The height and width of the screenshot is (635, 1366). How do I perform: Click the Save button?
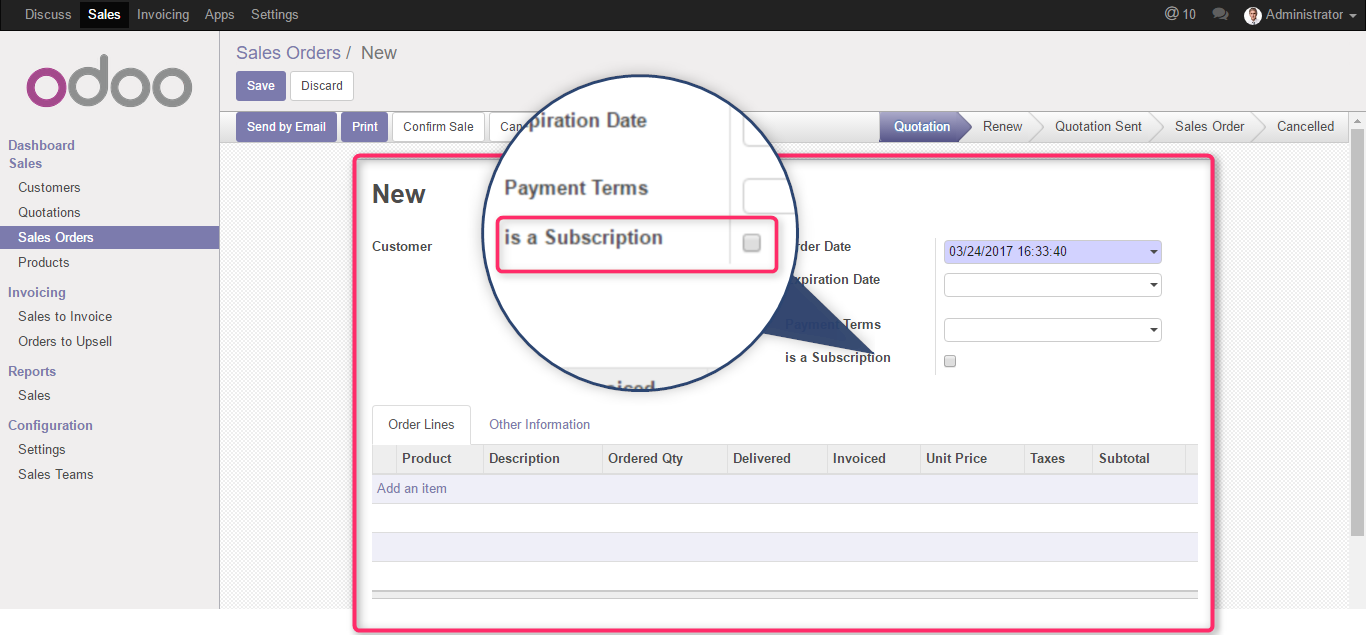pos(261,86)
